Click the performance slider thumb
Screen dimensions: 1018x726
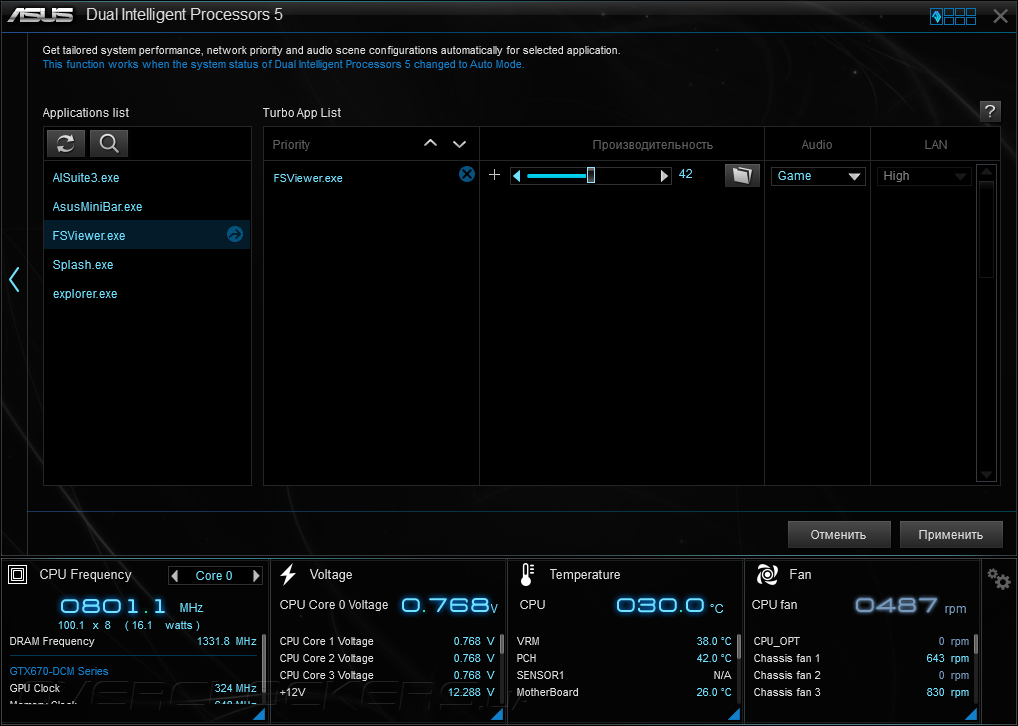[591, 175]
